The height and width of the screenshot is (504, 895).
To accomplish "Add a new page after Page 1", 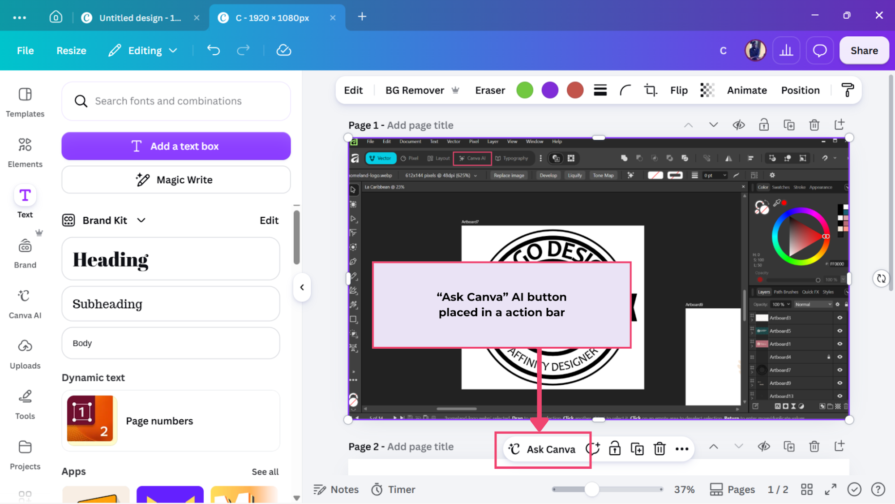I will click(839, 124).
